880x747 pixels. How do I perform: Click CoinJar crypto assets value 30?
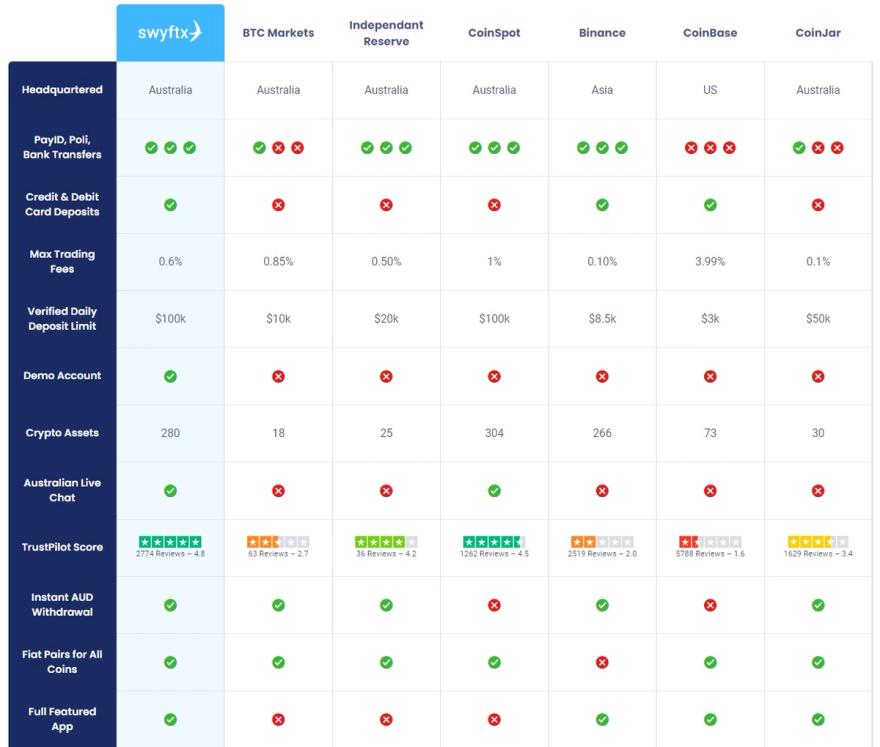pos(818,433)
